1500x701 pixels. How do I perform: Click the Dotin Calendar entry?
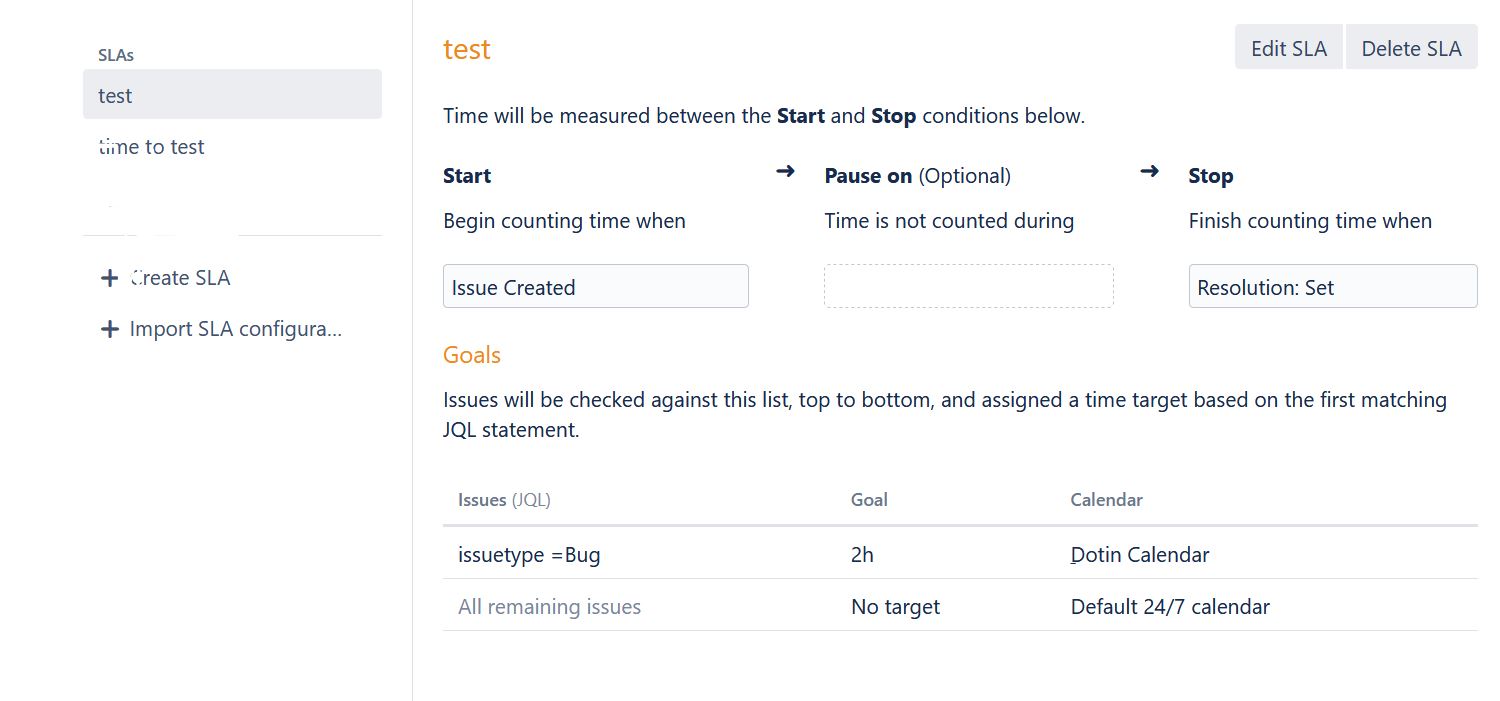coord(1140,554)
